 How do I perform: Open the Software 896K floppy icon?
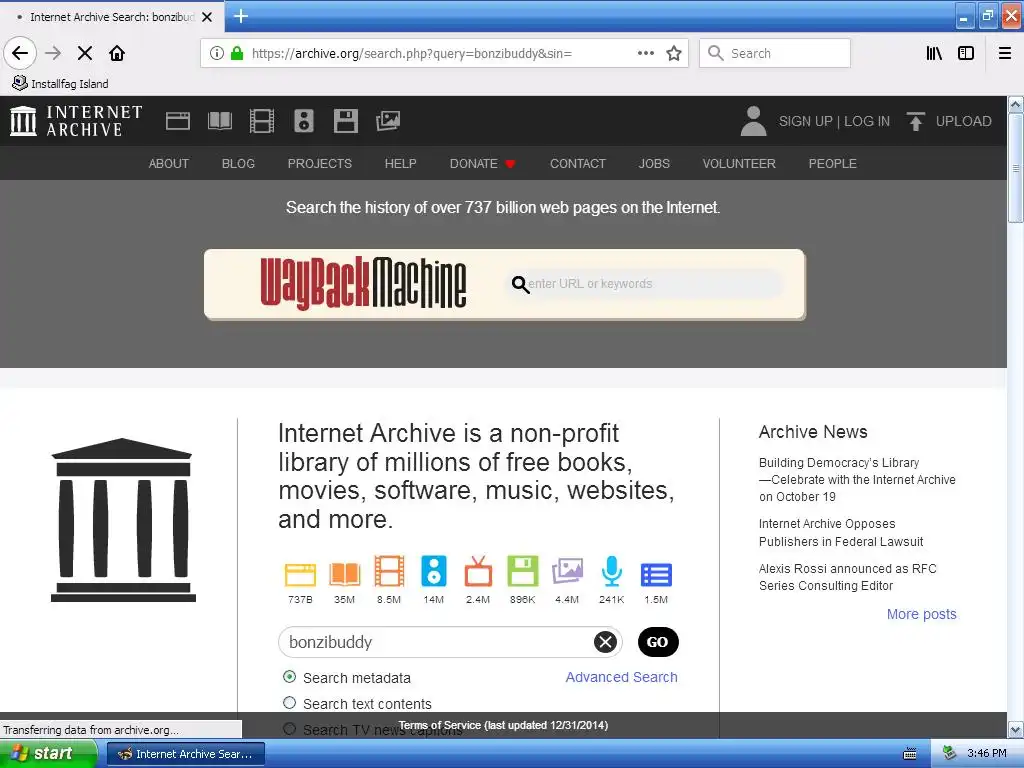[522, 571]
